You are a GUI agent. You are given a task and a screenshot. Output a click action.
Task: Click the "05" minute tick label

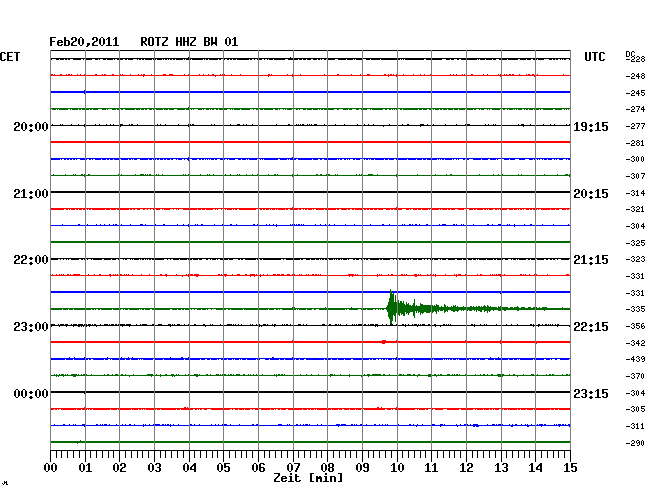point(223,468)
